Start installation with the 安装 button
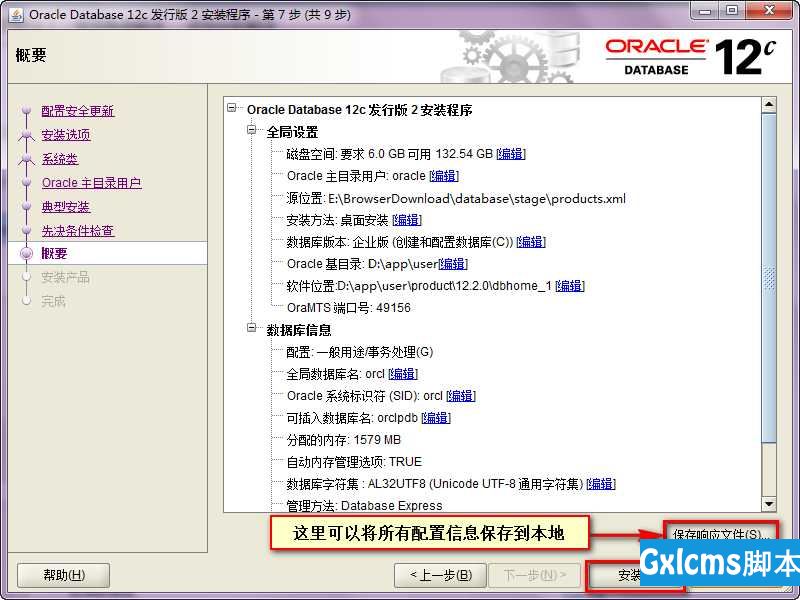This screenshot has height=600, width=800. [x=630, y=576]
